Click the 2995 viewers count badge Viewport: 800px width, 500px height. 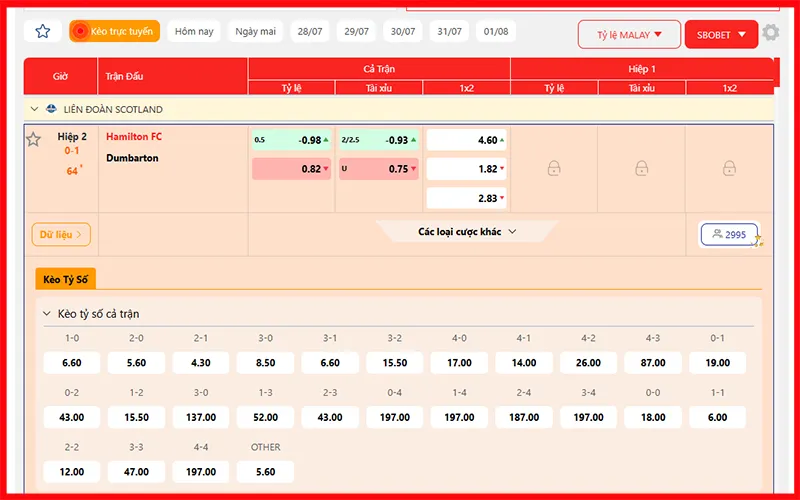click(x=729, y=235)
